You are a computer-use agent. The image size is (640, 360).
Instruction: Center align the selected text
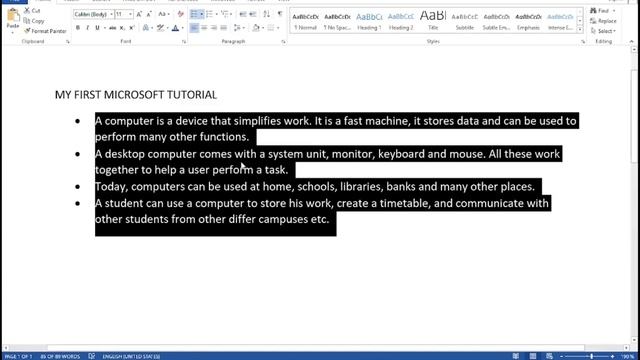coord(204,28)
